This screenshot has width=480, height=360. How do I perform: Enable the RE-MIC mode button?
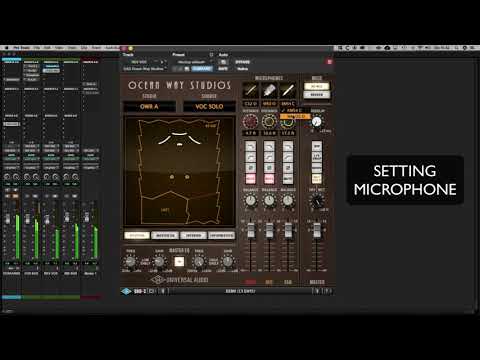(x=316, y=86)
